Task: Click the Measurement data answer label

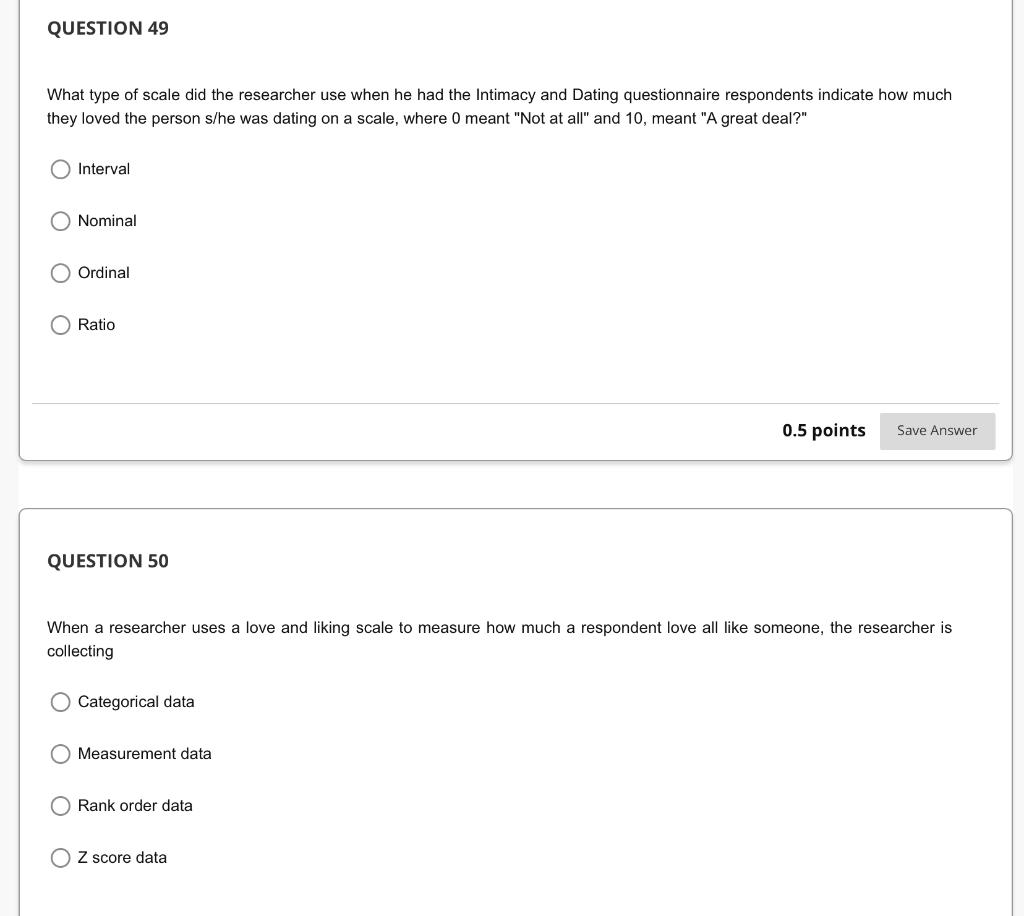Action: [144, 754]
